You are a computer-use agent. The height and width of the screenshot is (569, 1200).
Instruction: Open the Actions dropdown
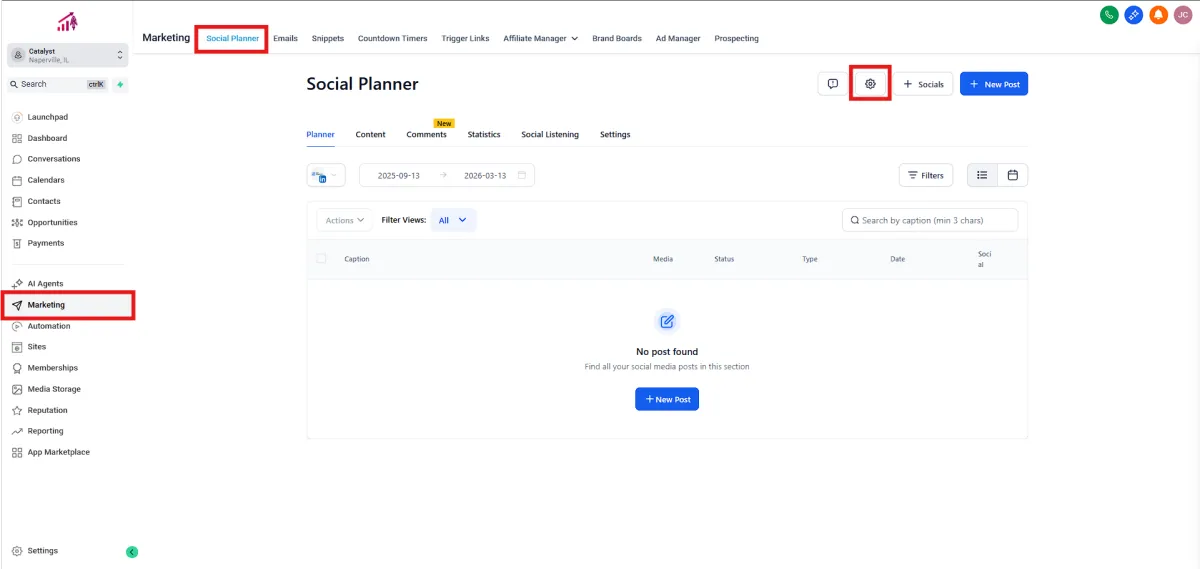[345, 220]
